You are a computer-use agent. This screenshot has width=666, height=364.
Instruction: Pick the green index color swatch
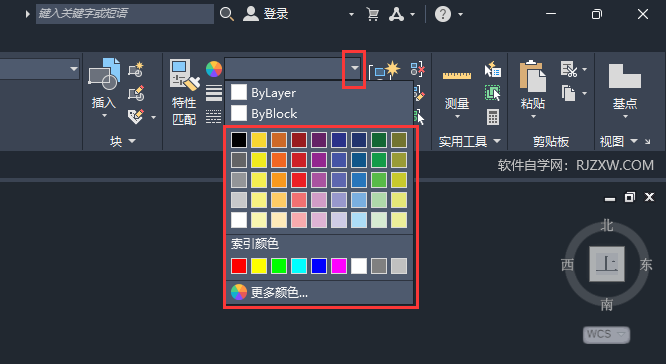click(x=279, y=266)
